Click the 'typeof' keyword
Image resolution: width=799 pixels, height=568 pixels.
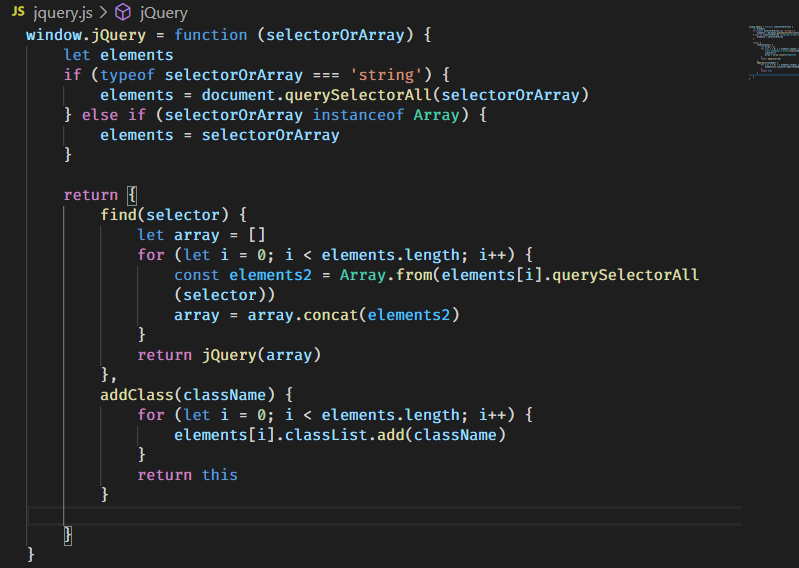(x=127, y=75)
